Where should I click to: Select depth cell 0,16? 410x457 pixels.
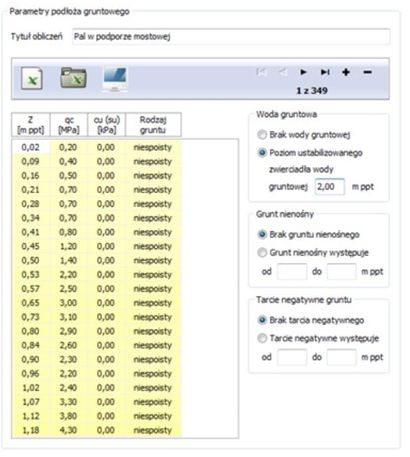point(30,175)
